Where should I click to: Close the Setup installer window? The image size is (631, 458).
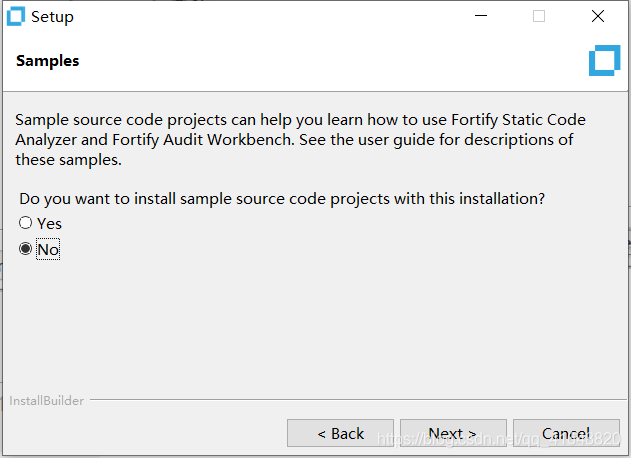pos(597,16)
